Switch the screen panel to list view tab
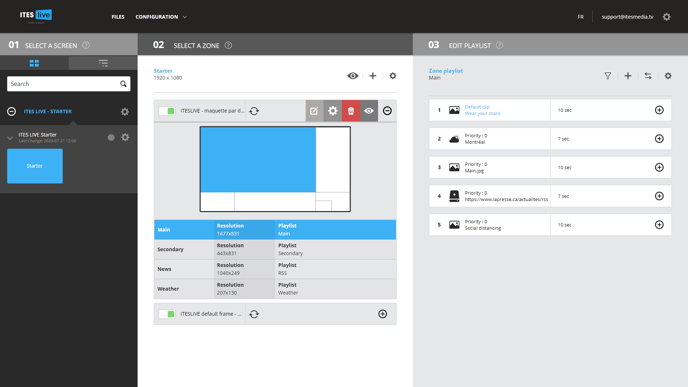 click(x=103, y=63)
